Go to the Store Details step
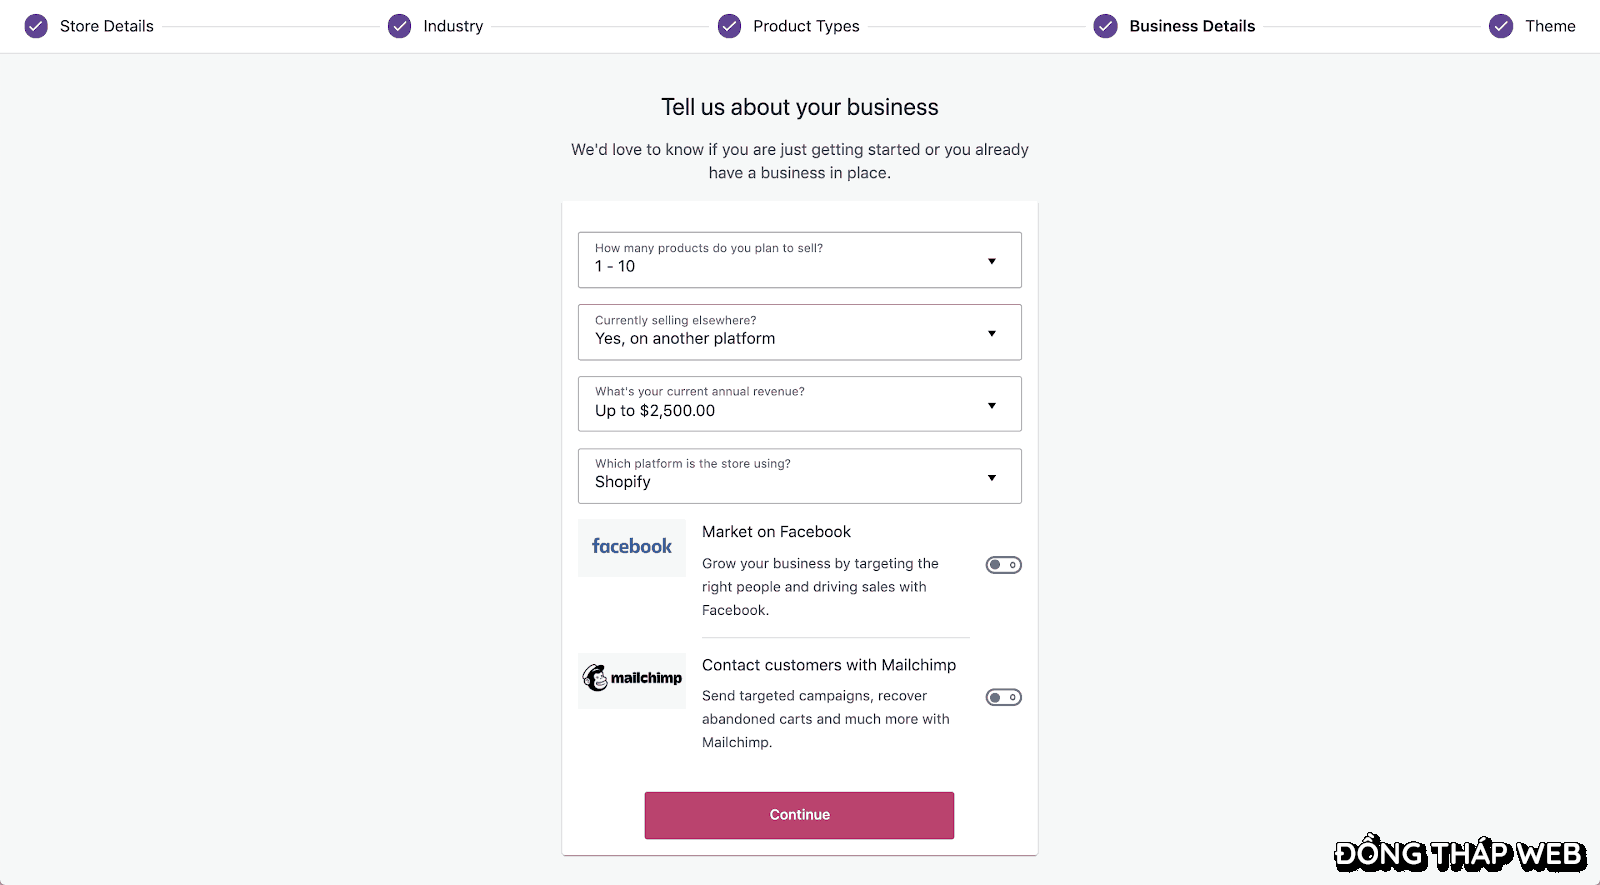The height and width of the screenshot is (885, 1600). pyautogui.click(x=106, y=26)
